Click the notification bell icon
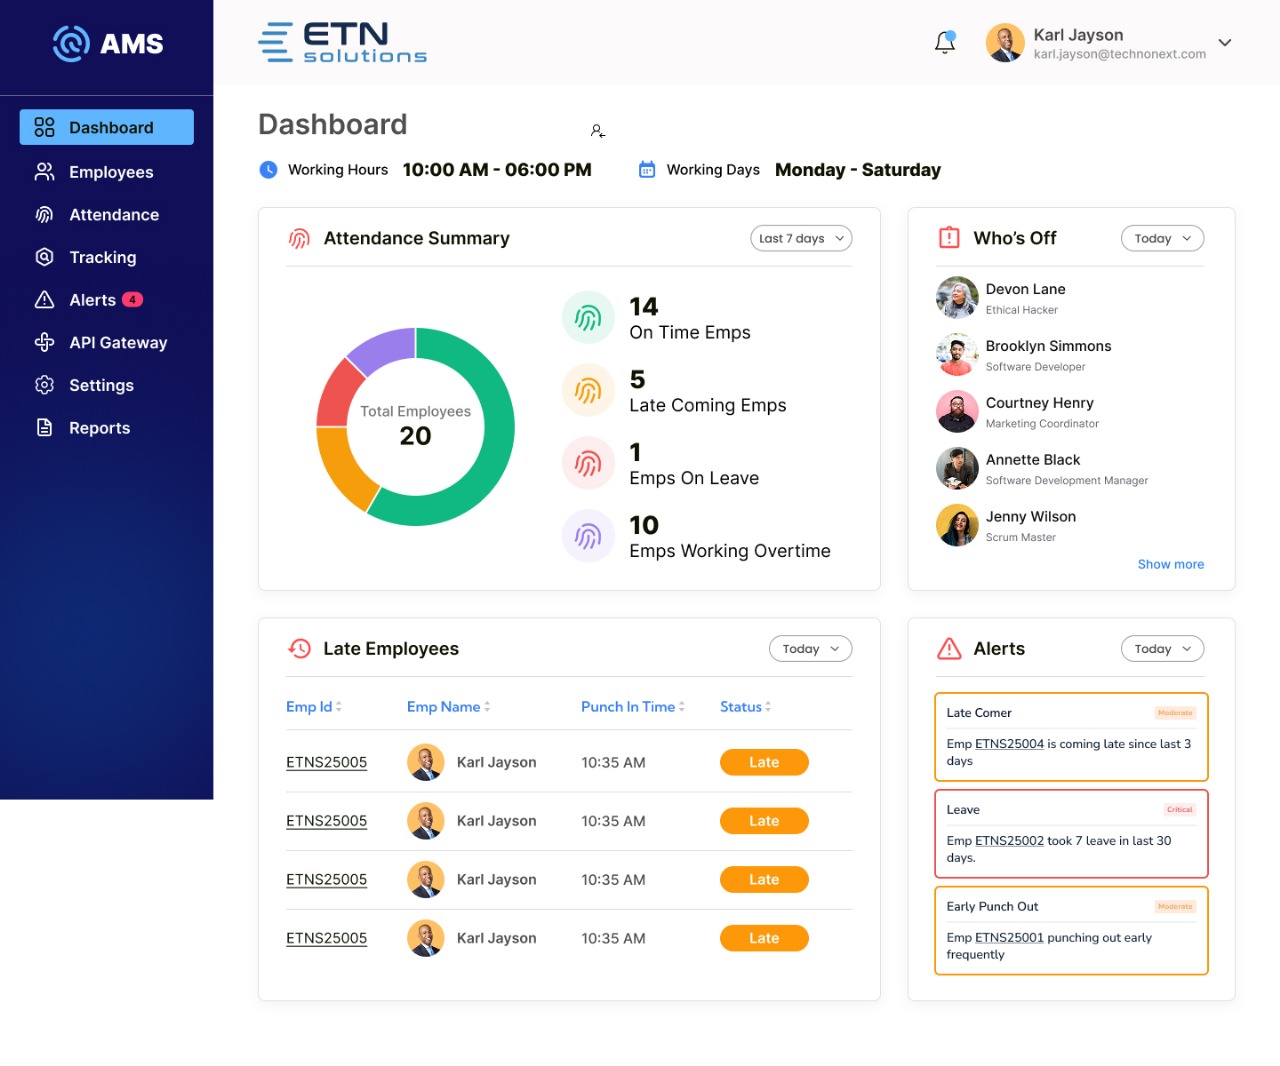Image resolution: width=1280 pixels, height=1066 pixels. tap(945, 43)
